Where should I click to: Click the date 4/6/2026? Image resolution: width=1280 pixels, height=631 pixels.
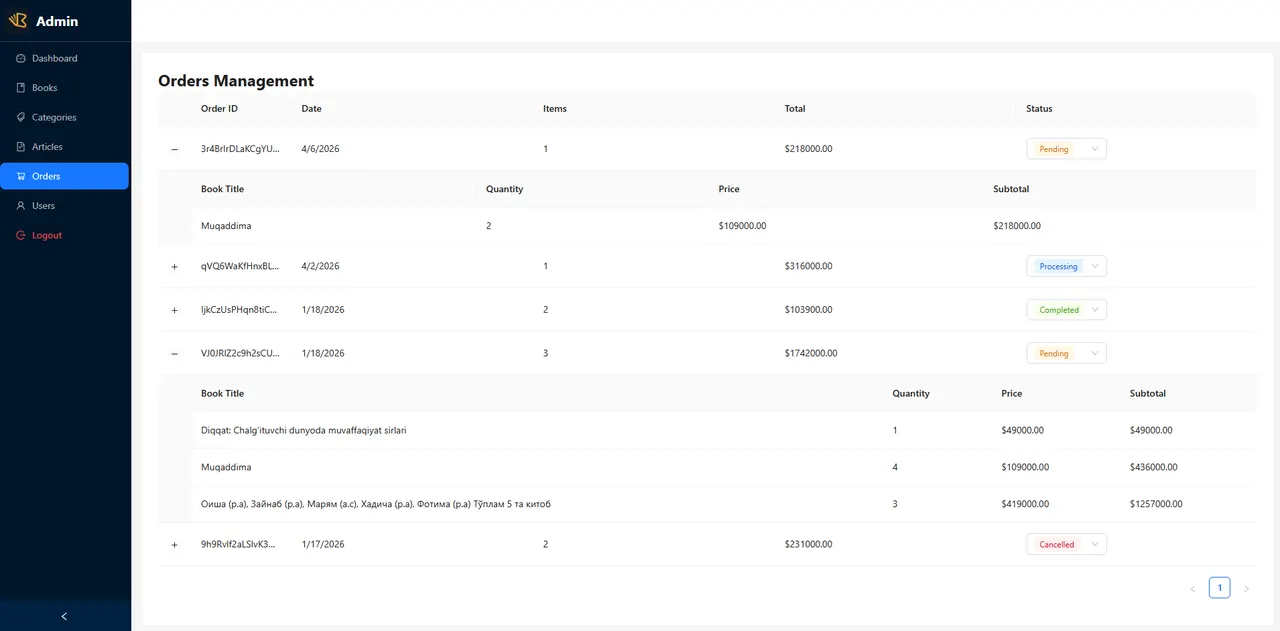click(x=321, y=149)
